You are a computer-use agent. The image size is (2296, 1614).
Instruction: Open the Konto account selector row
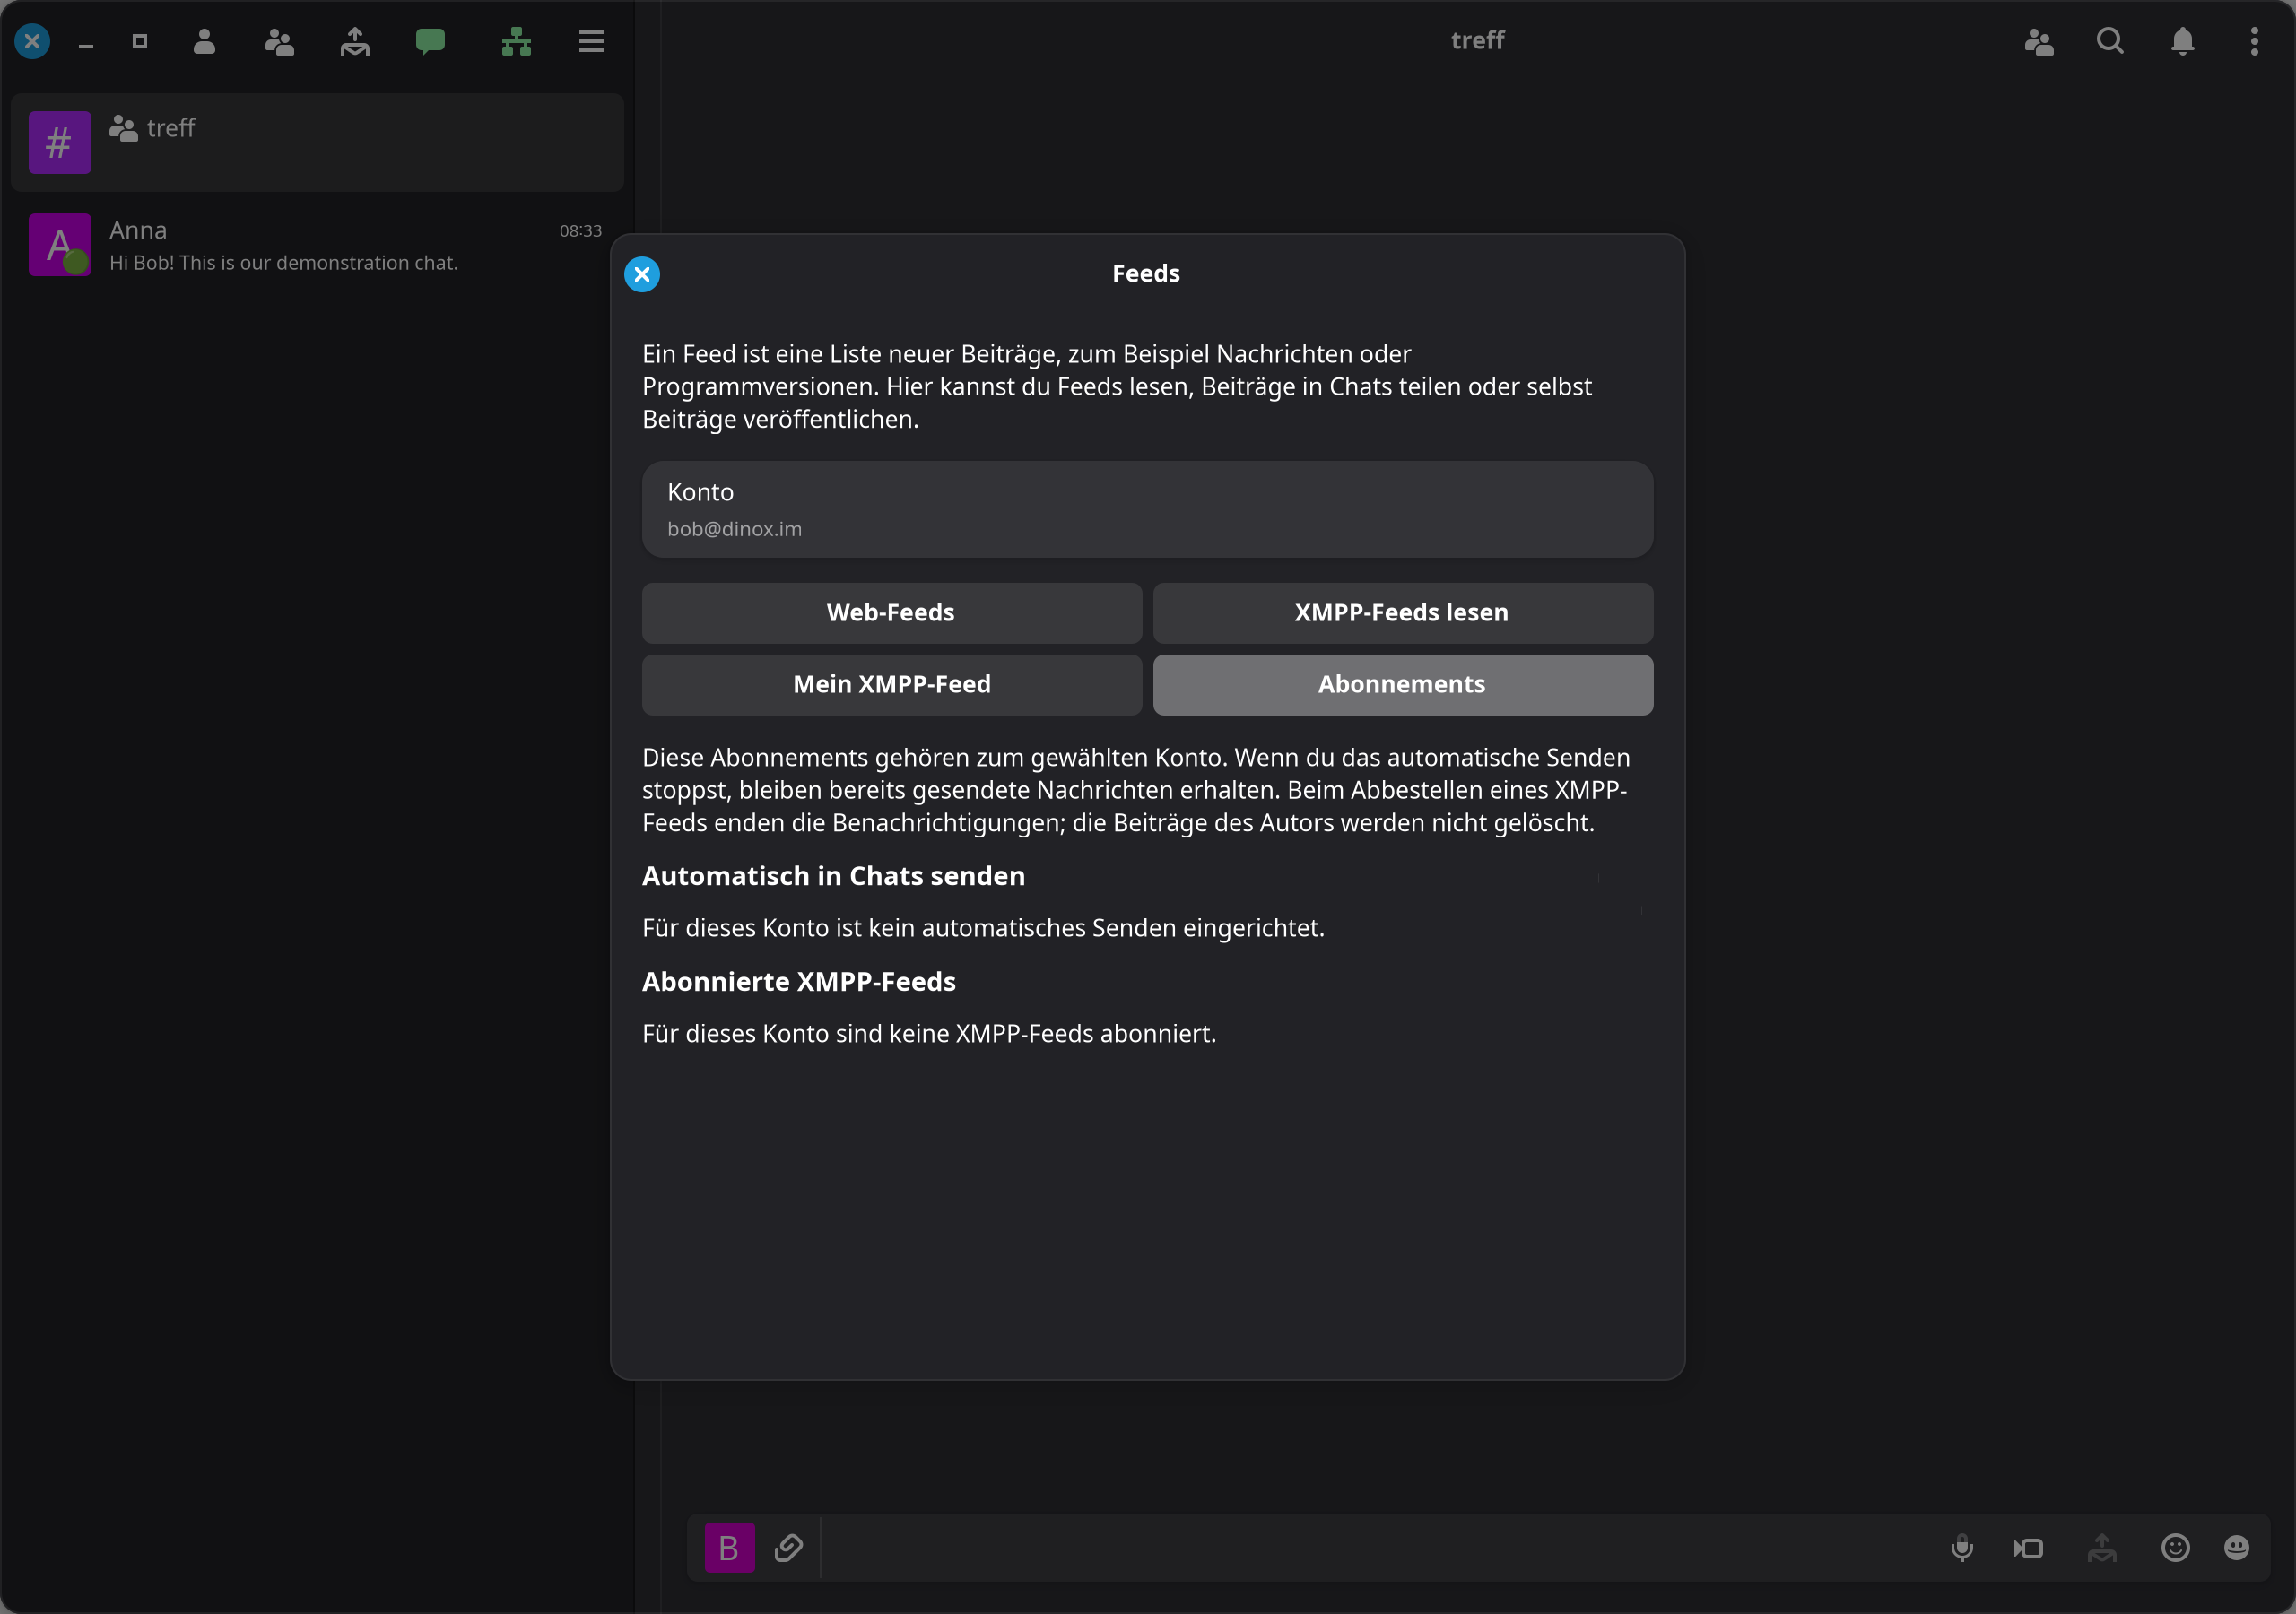[1147, 509]
